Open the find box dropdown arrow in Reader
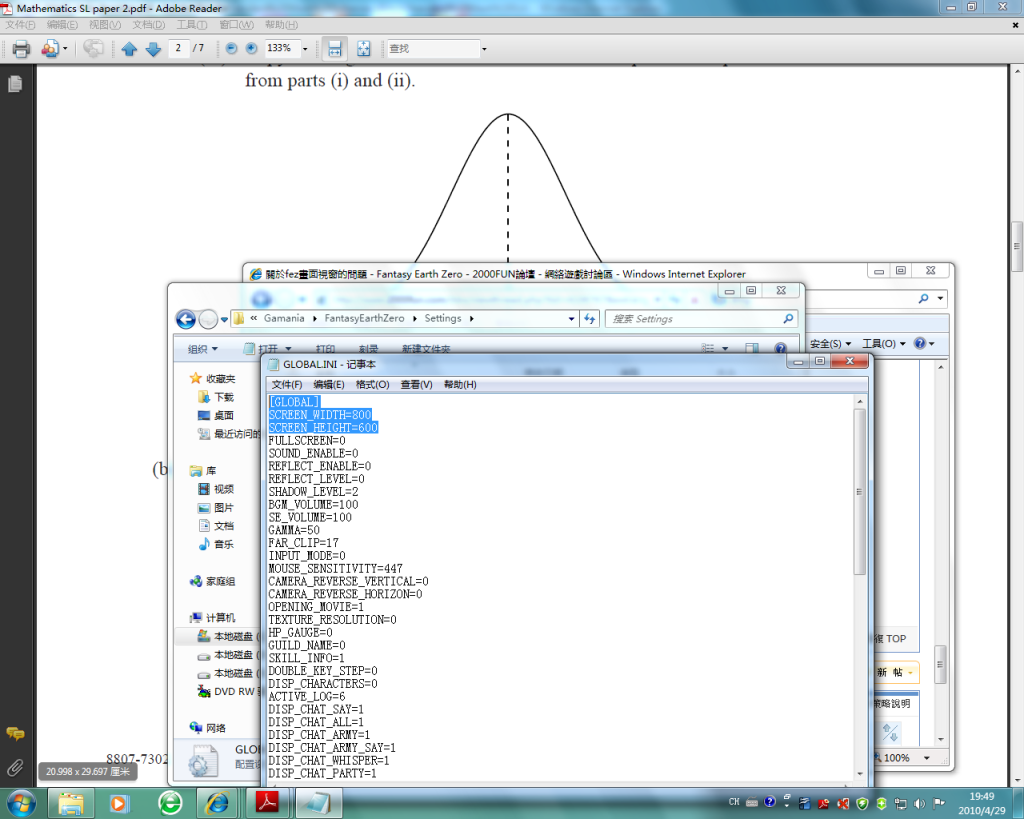Image resolution: width=1024 pixels, height=819 pixels. tap(484, 49)
